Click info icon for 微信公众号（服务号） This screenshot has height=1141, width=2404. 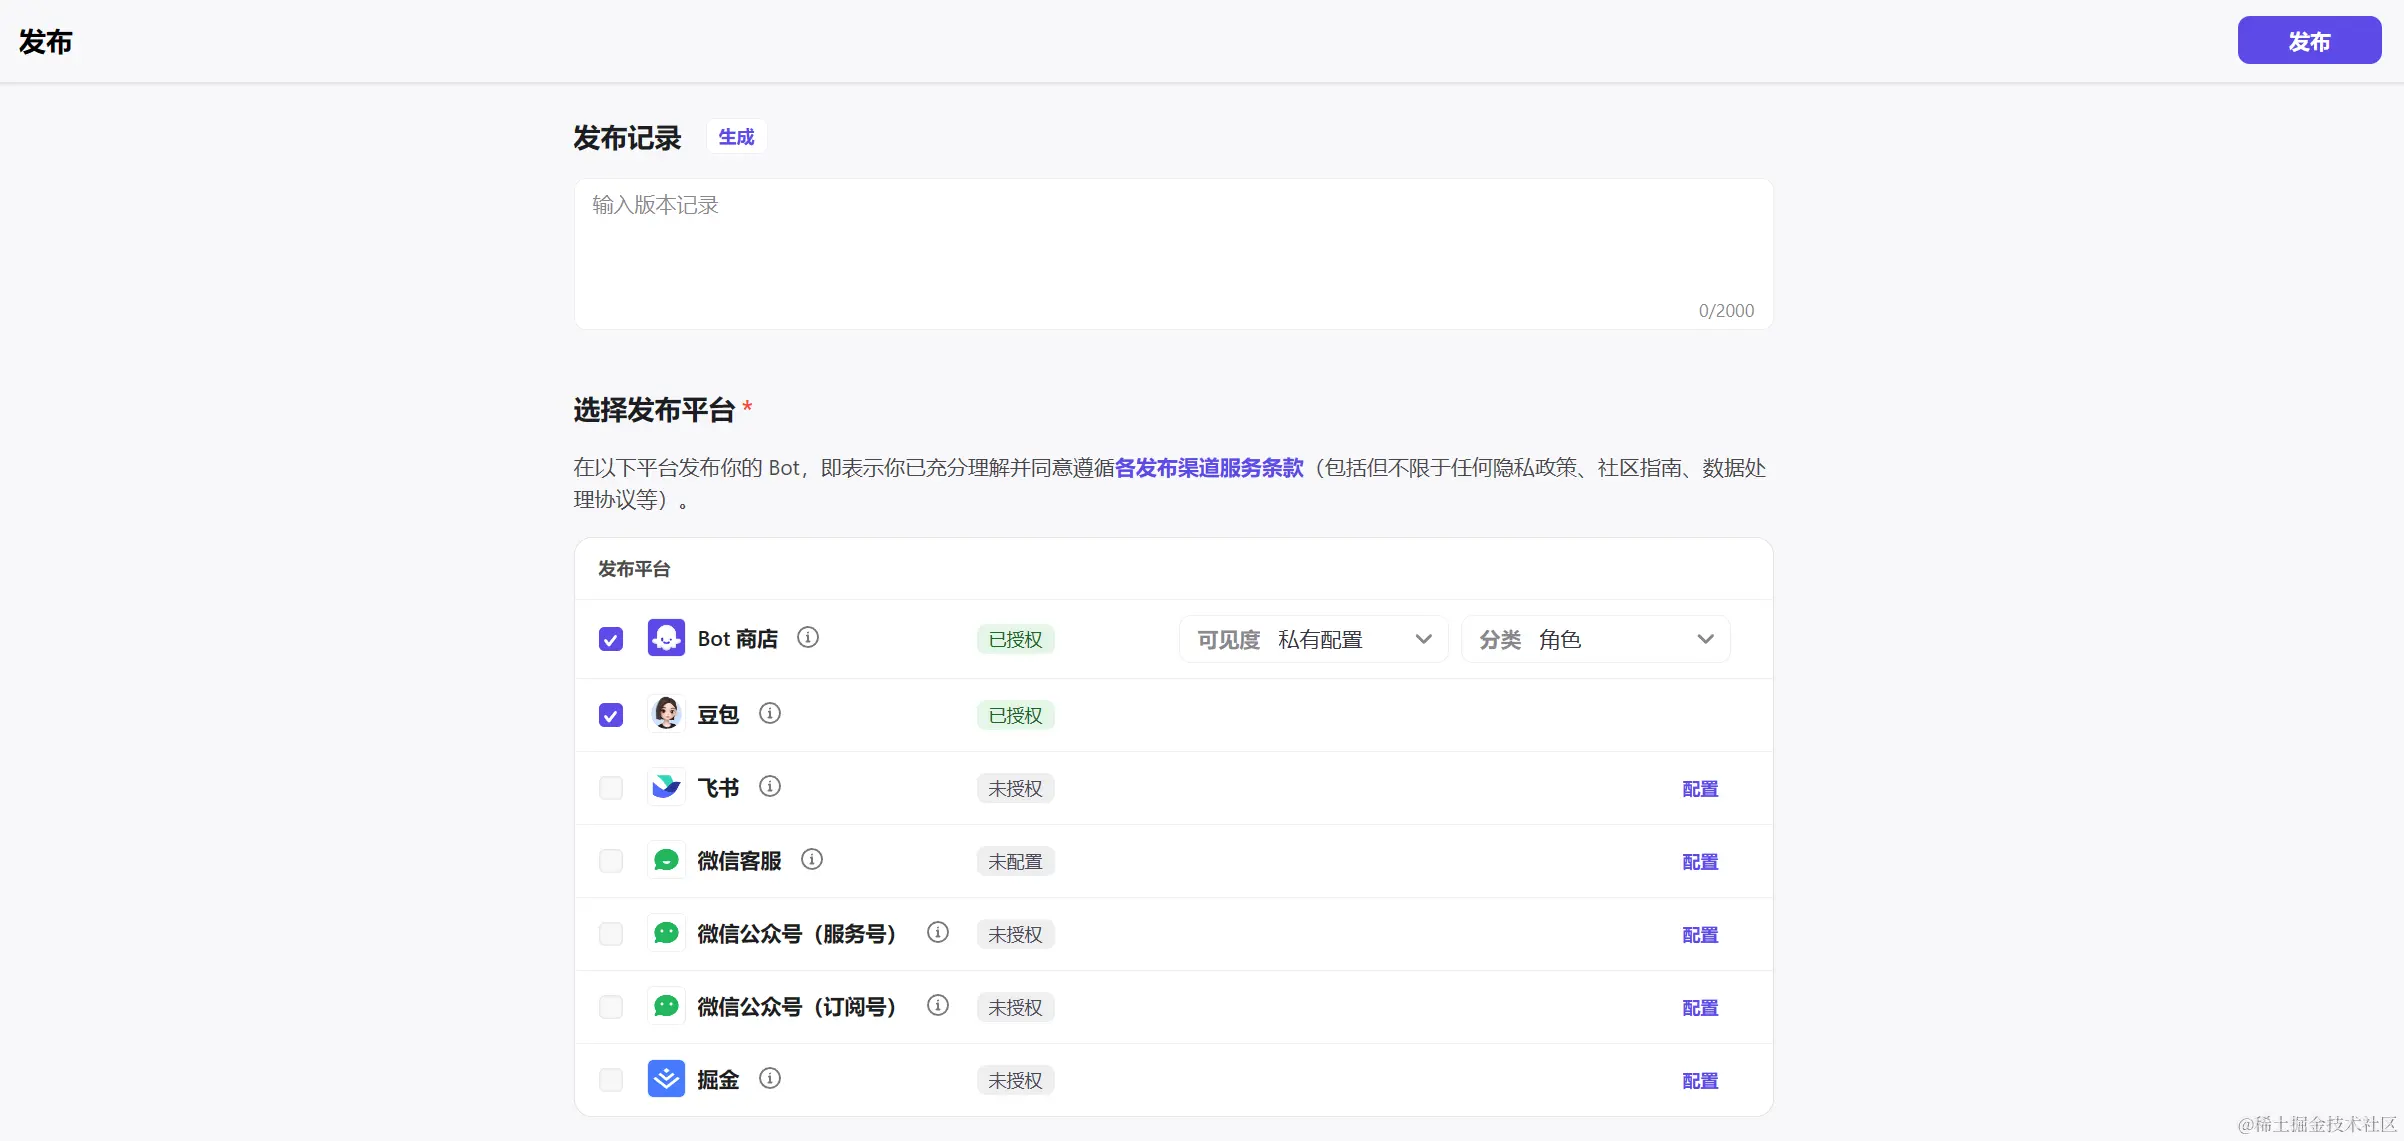937,933
